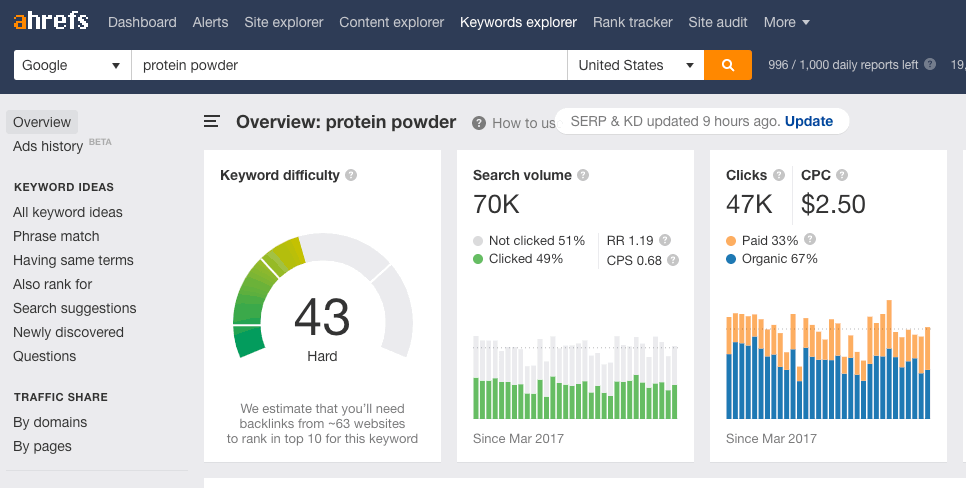The image size is (966, 488).
Task: Click the Search volume help icon
Action: click(583, 175)
